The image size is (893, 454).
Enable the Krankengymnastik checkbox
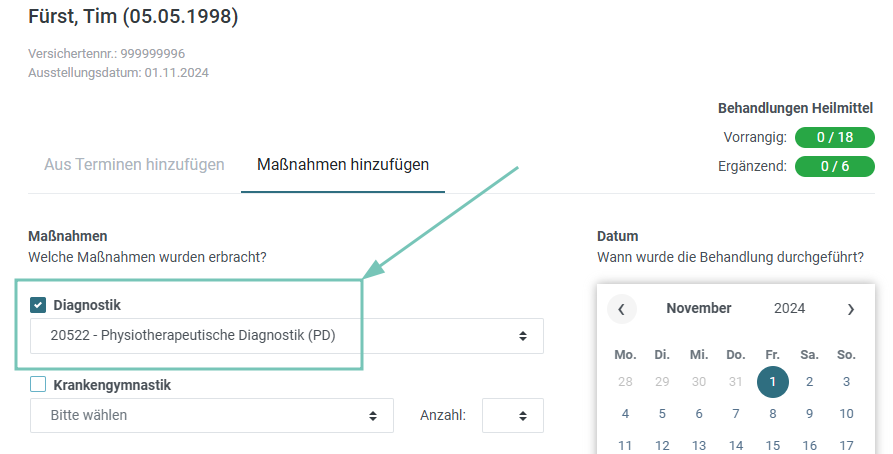point(38,385)
